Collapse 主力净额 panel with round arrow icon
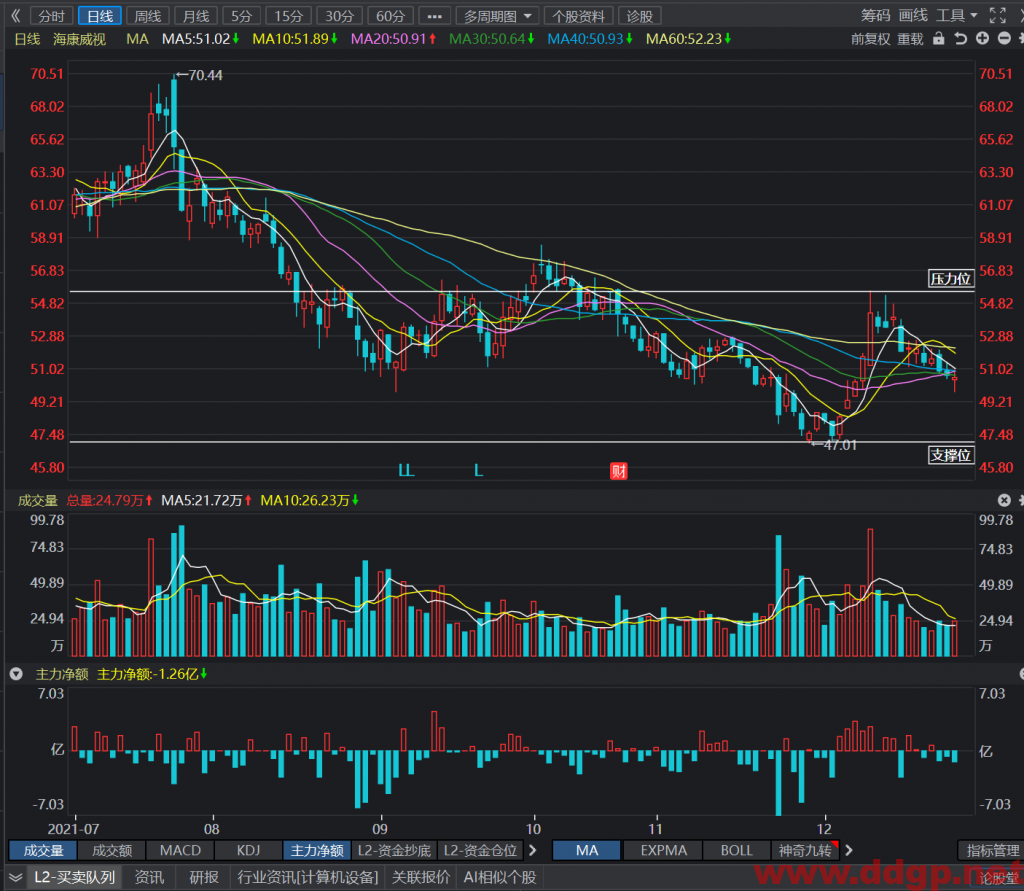This screenshot has height=891, width=1024. pos(16,674)
